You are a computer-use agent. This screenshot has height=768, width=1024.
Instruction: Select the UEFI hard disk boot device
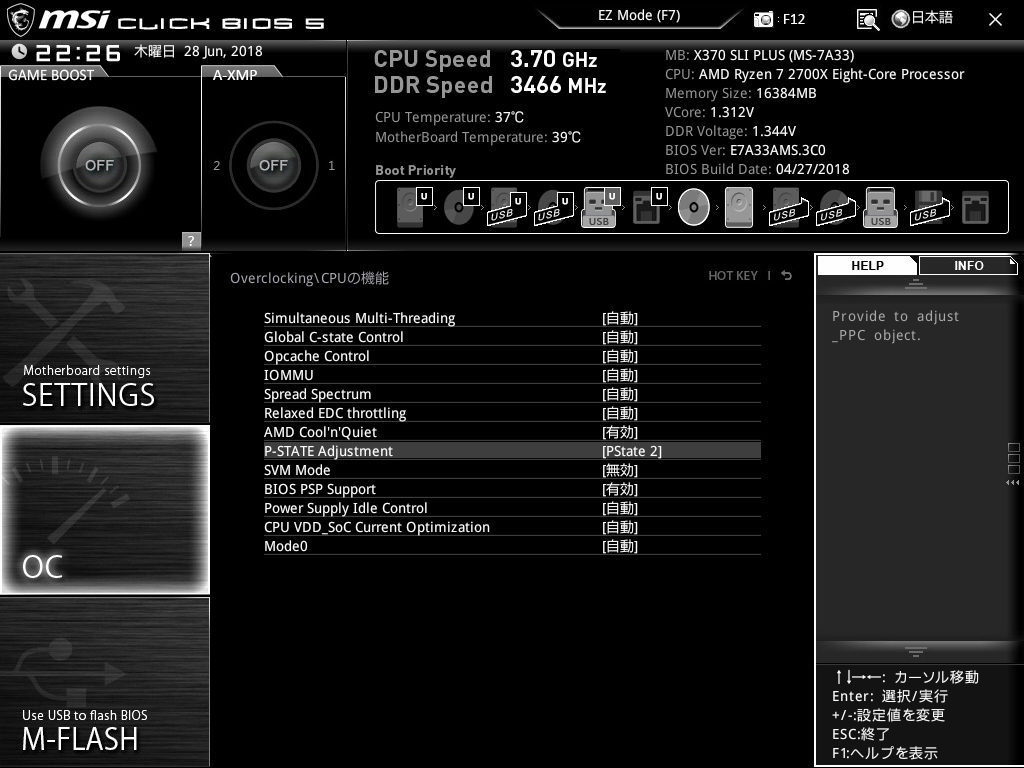coord(415,207)
